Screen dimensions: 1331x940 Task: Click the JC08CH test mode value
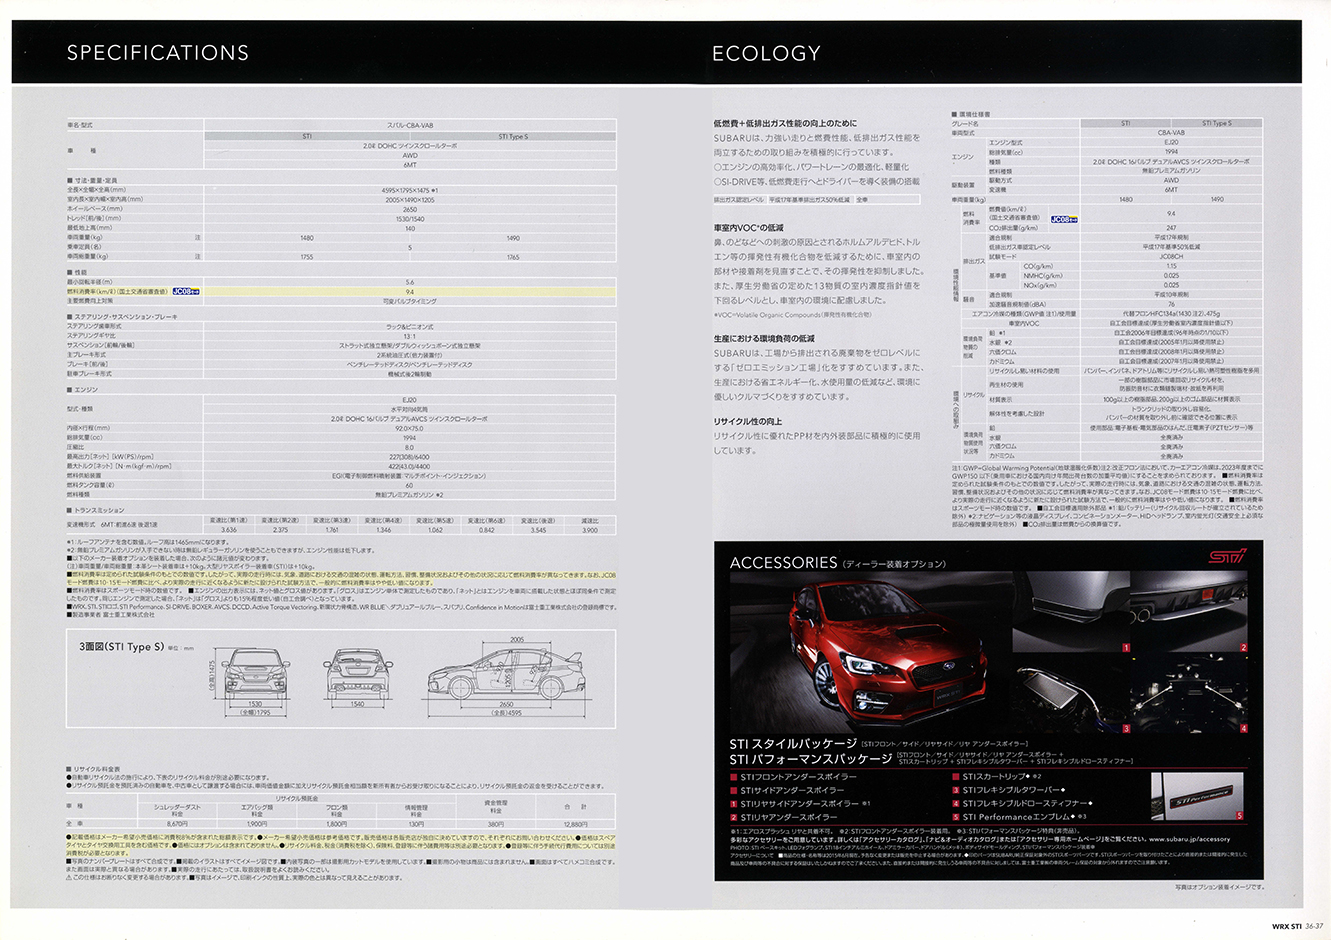pyautogui.click(x=1171, y=256)
